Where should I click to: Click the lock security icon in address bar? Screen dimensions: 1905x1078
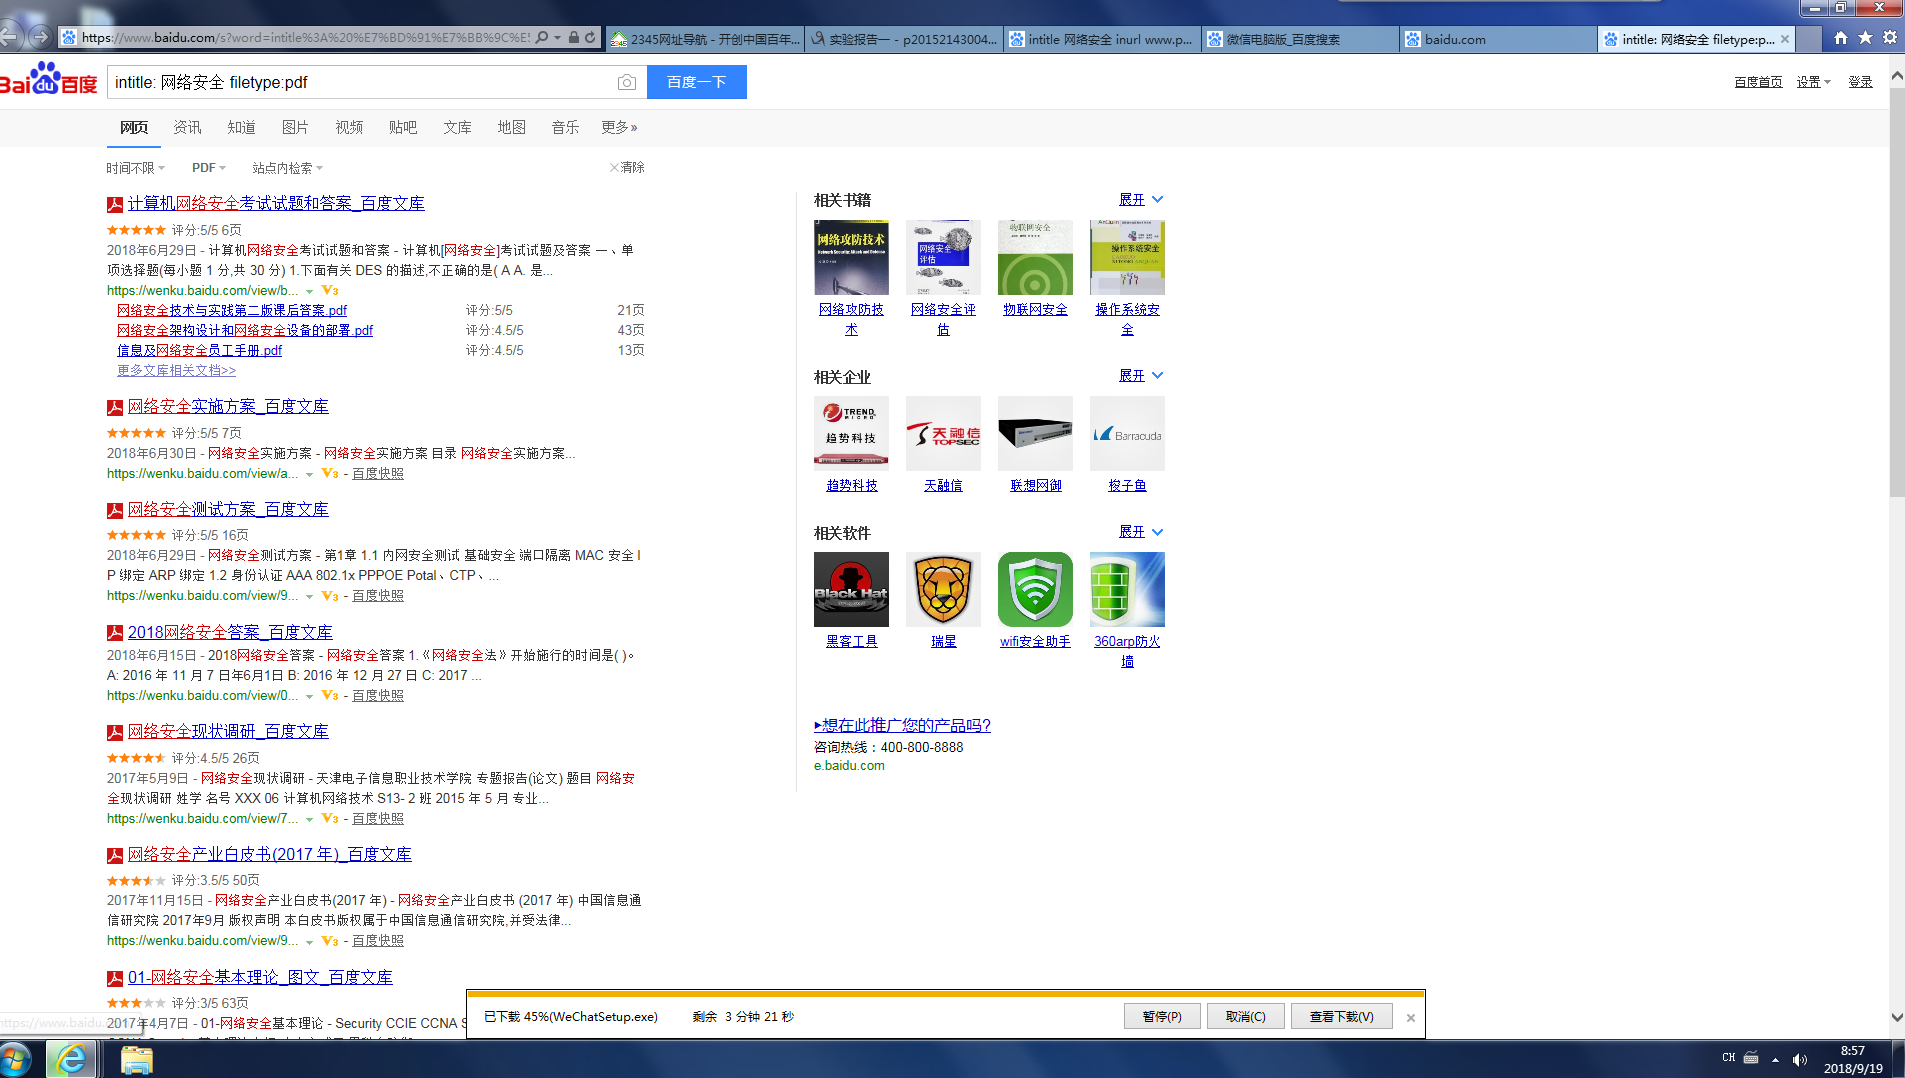(574, 38)
